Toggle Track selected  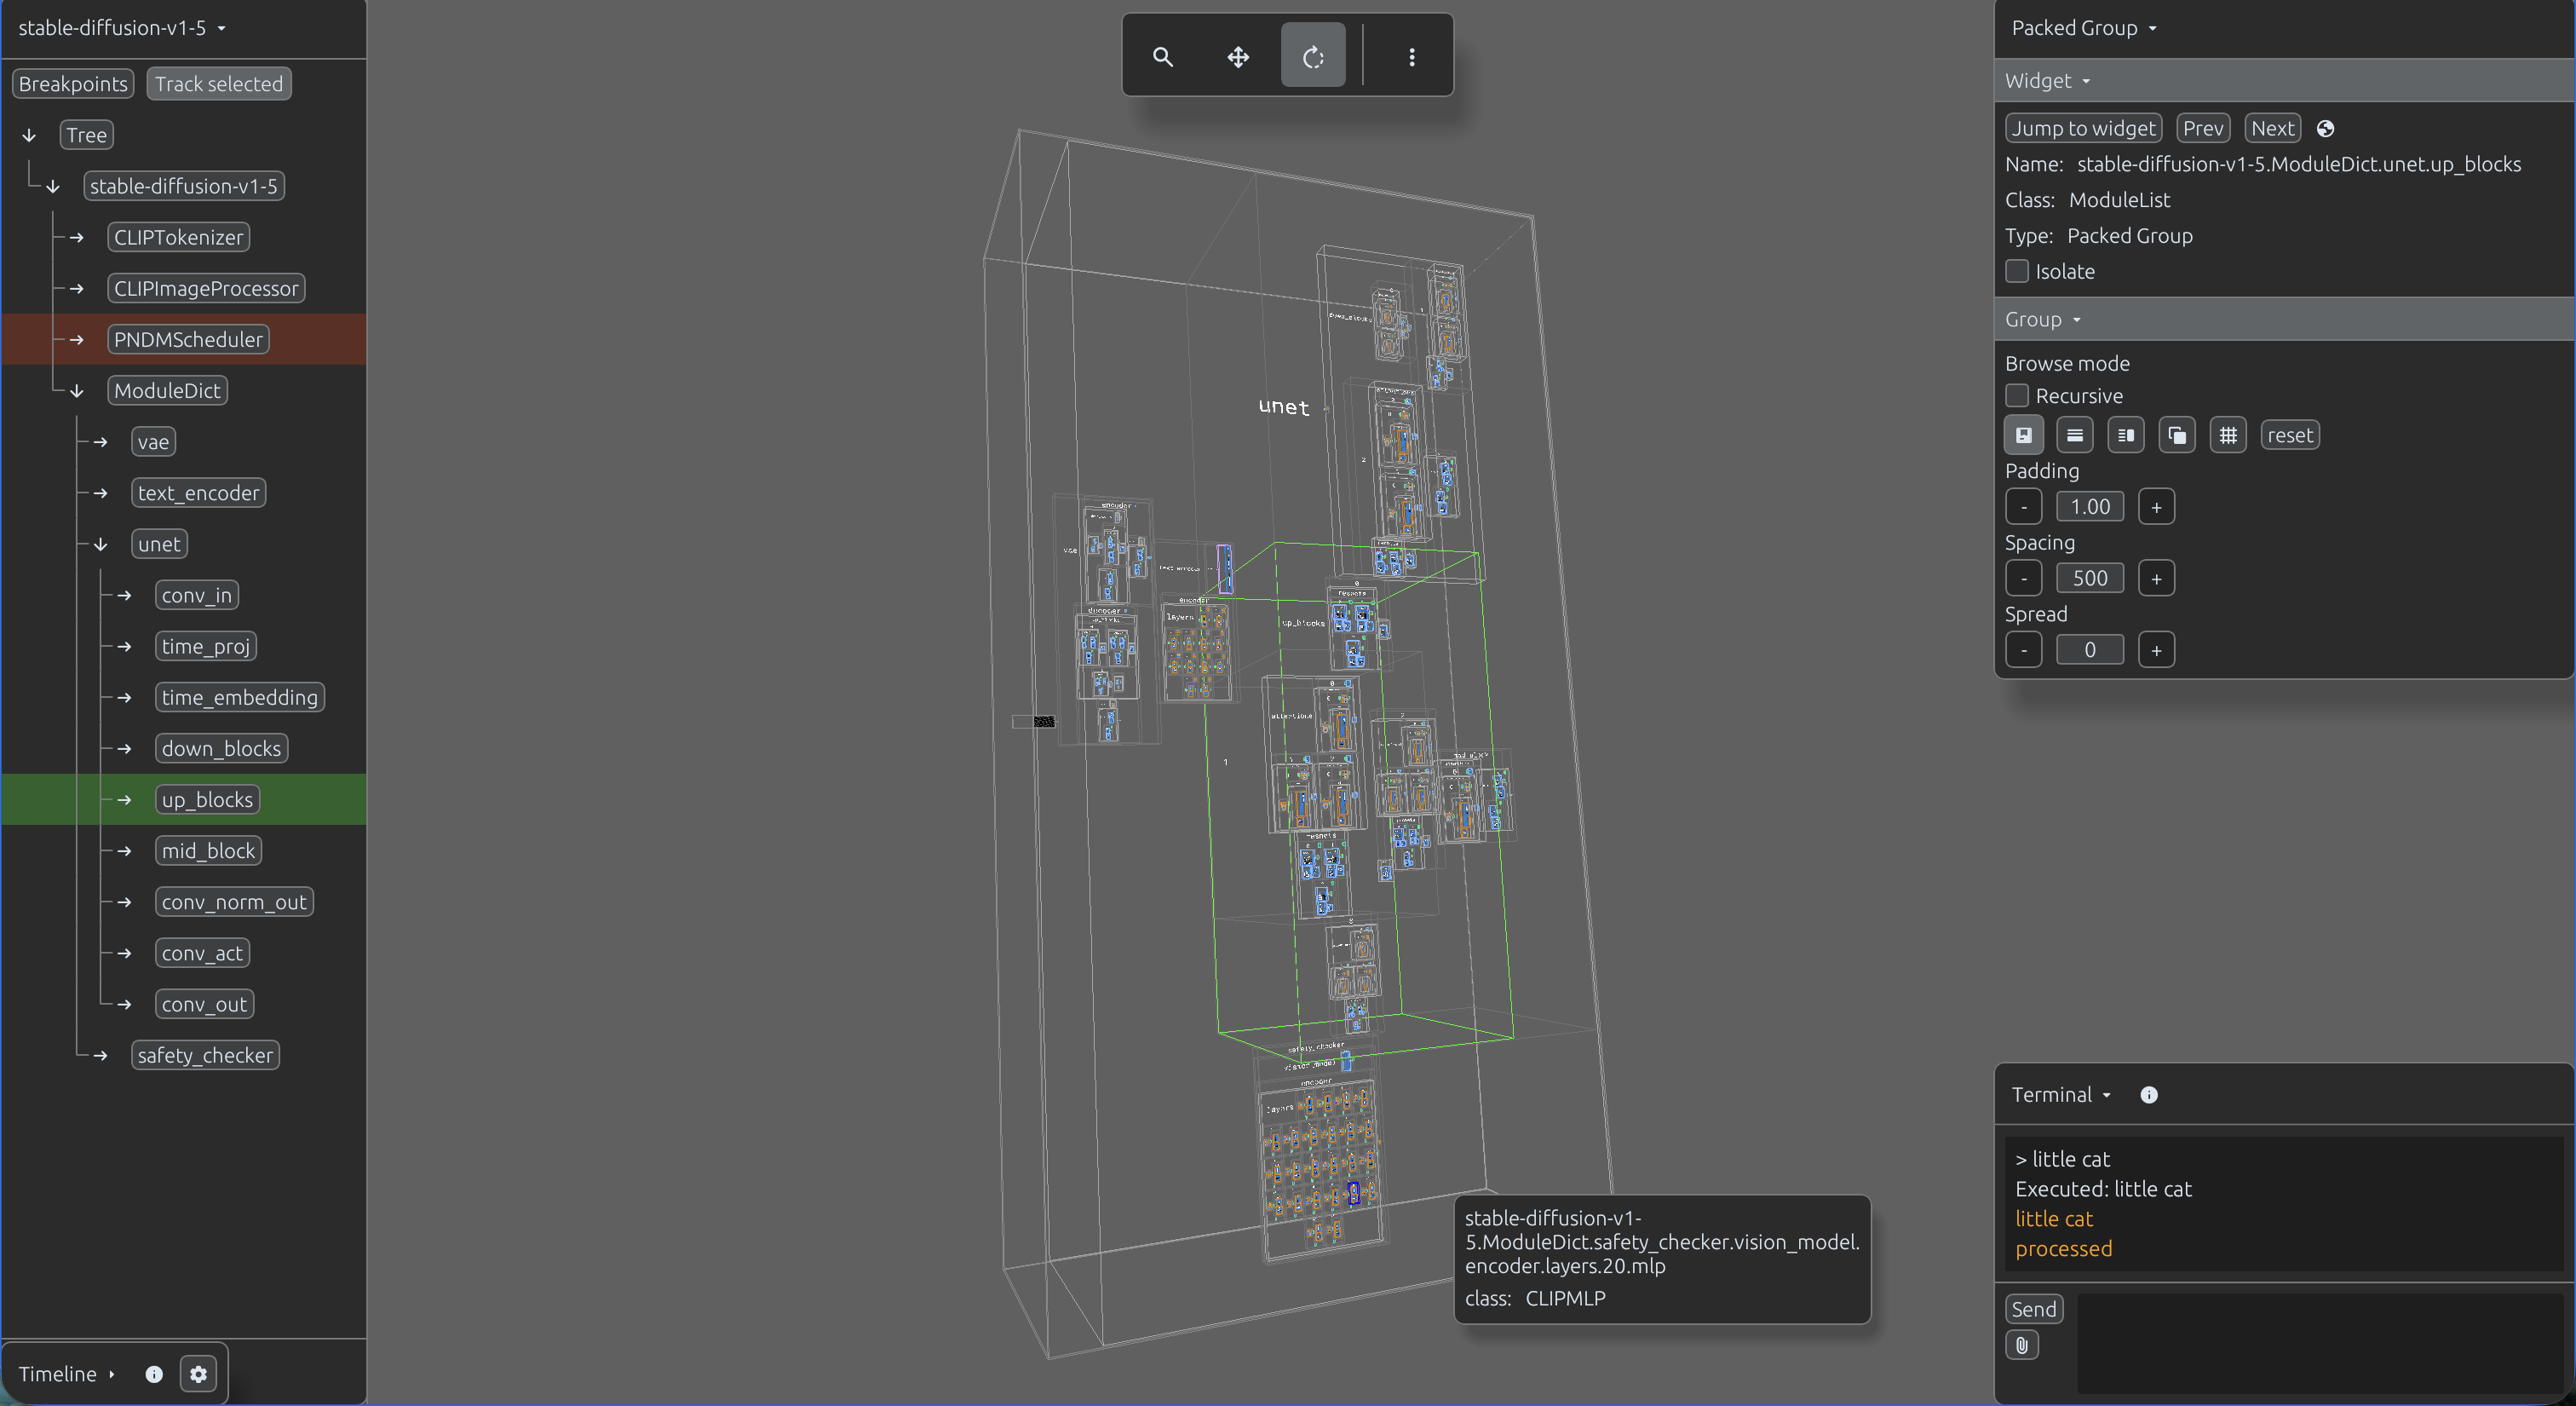pyautogui.click(x=219, y=84)
